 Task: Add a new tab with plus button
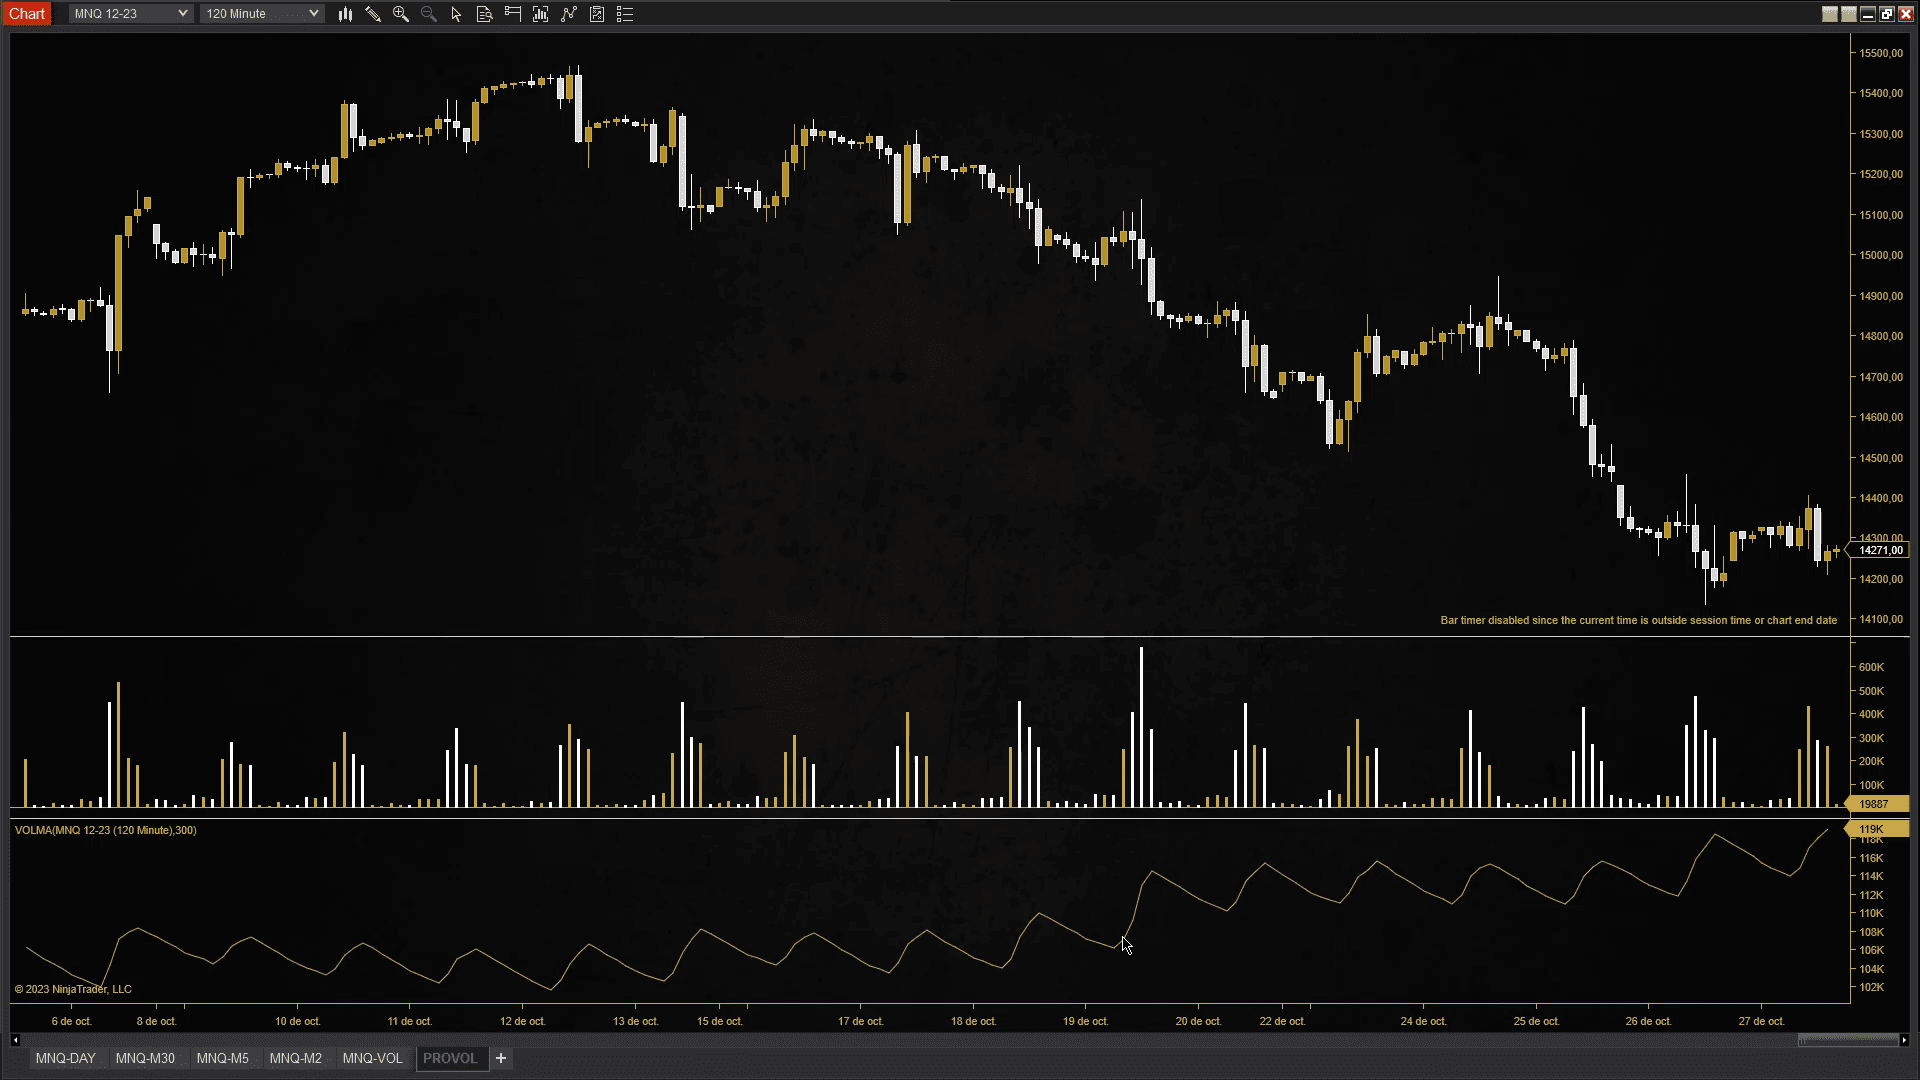point(501,1058)
